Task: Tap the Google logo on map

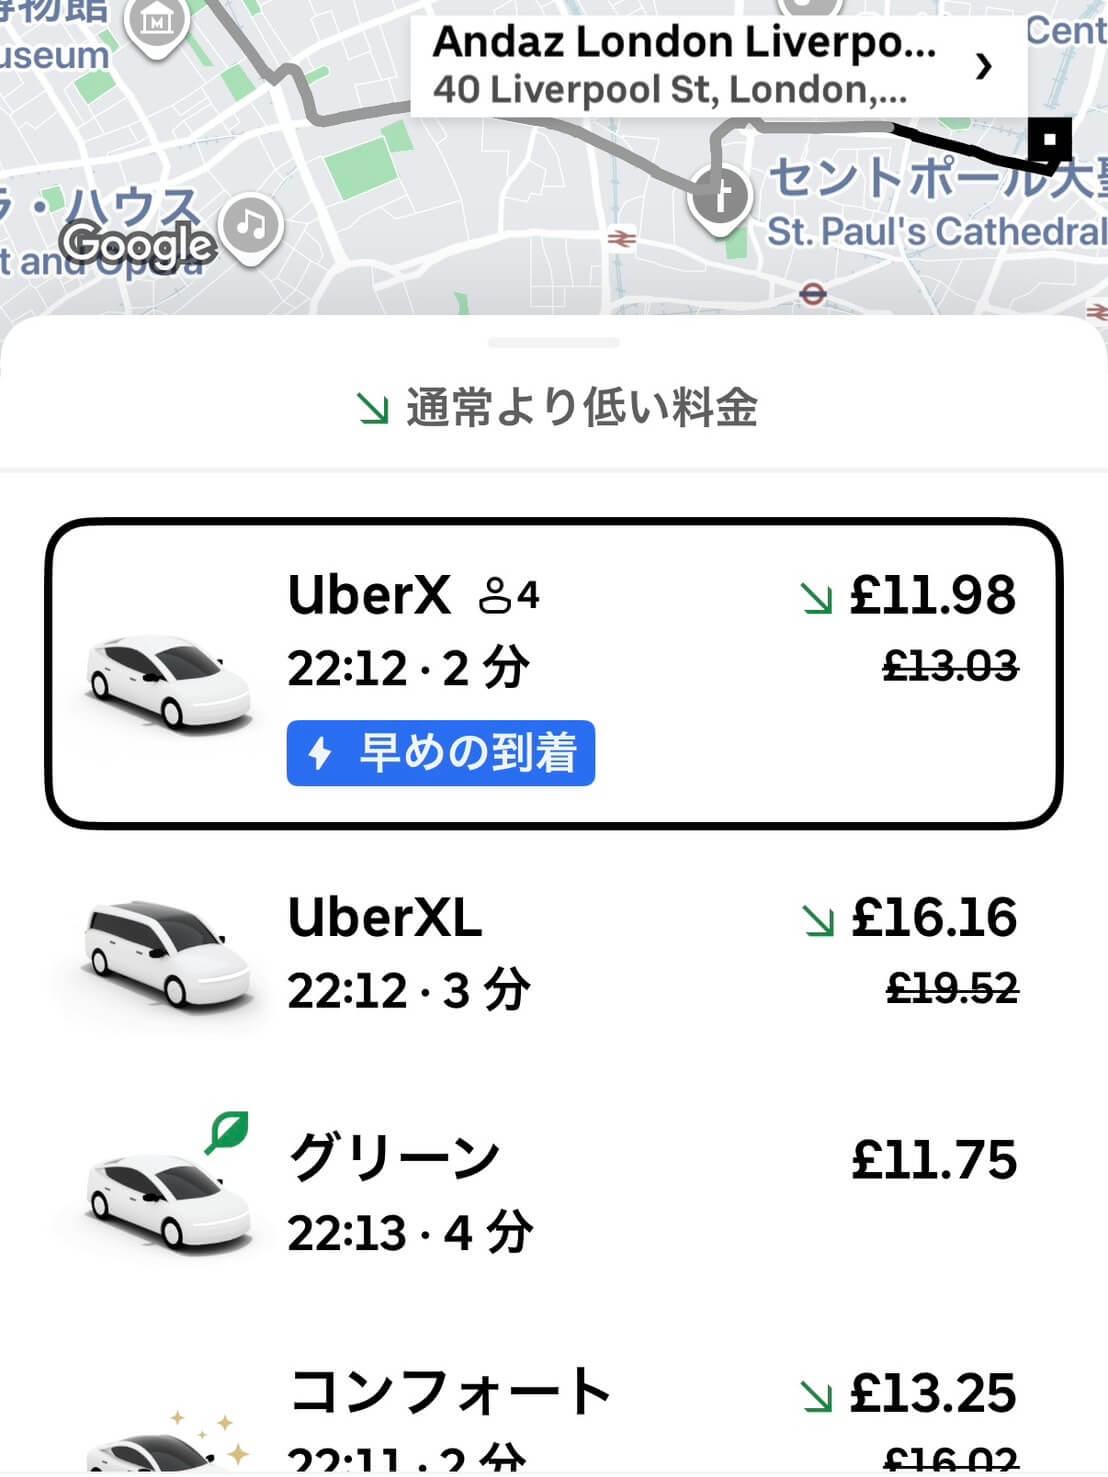Action: 137,243
